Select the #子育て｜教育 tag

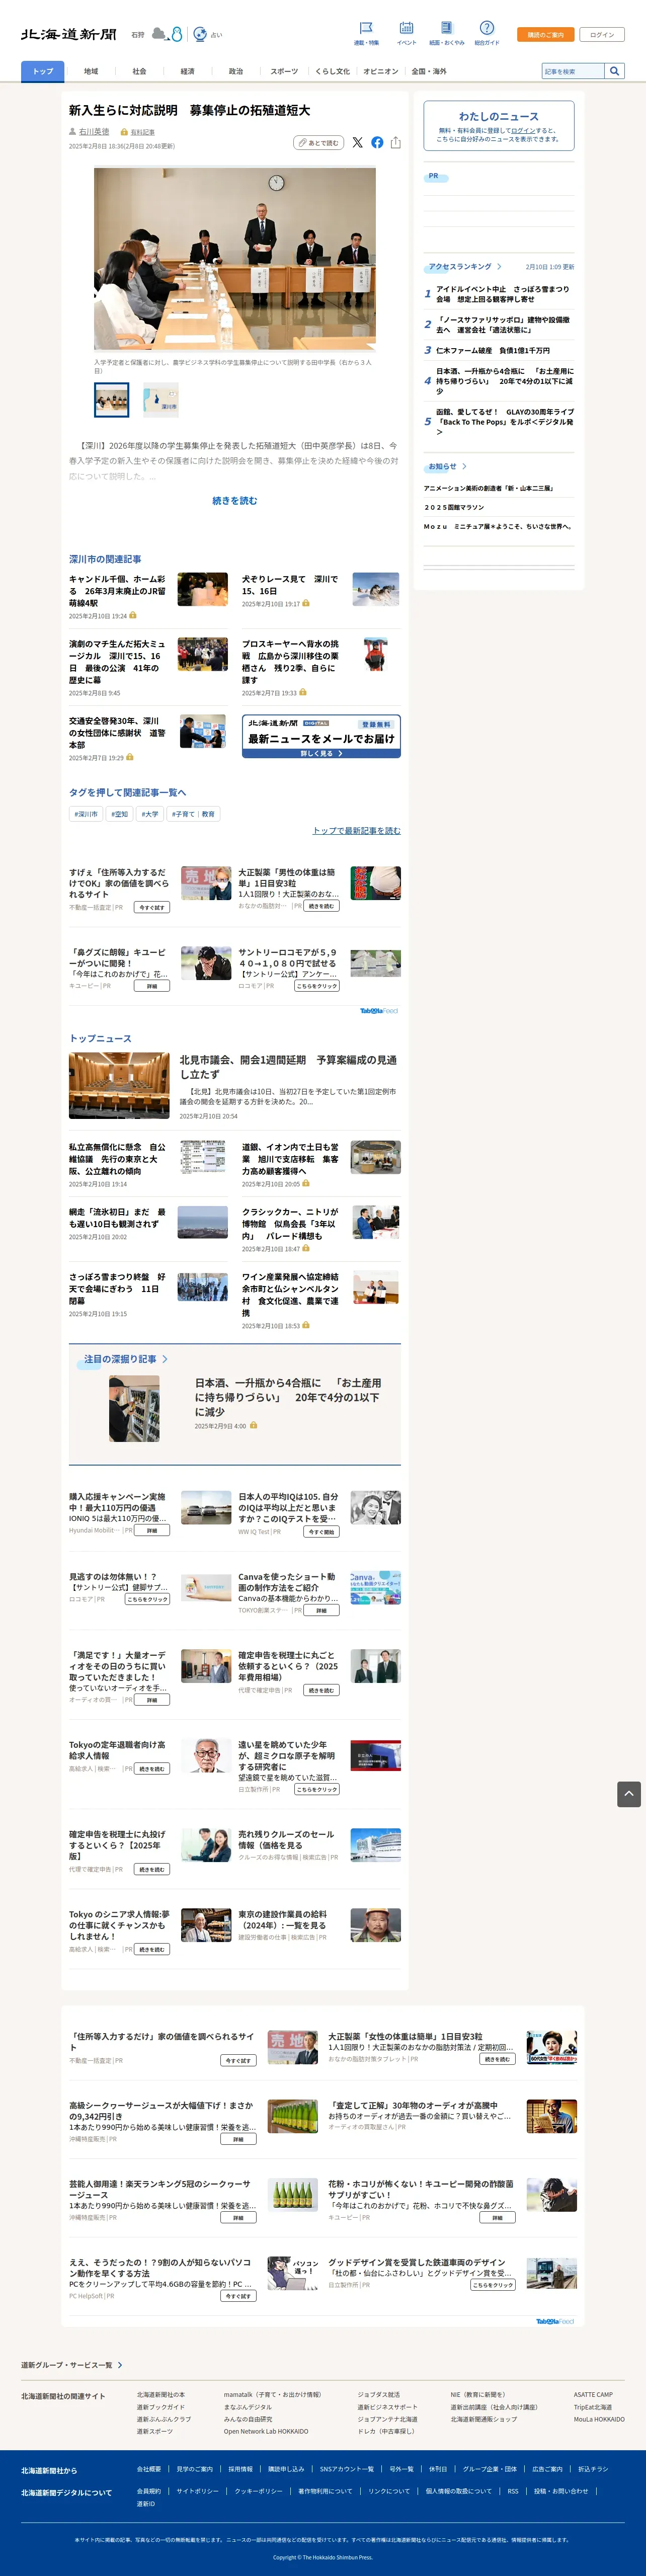coord(193,814)
